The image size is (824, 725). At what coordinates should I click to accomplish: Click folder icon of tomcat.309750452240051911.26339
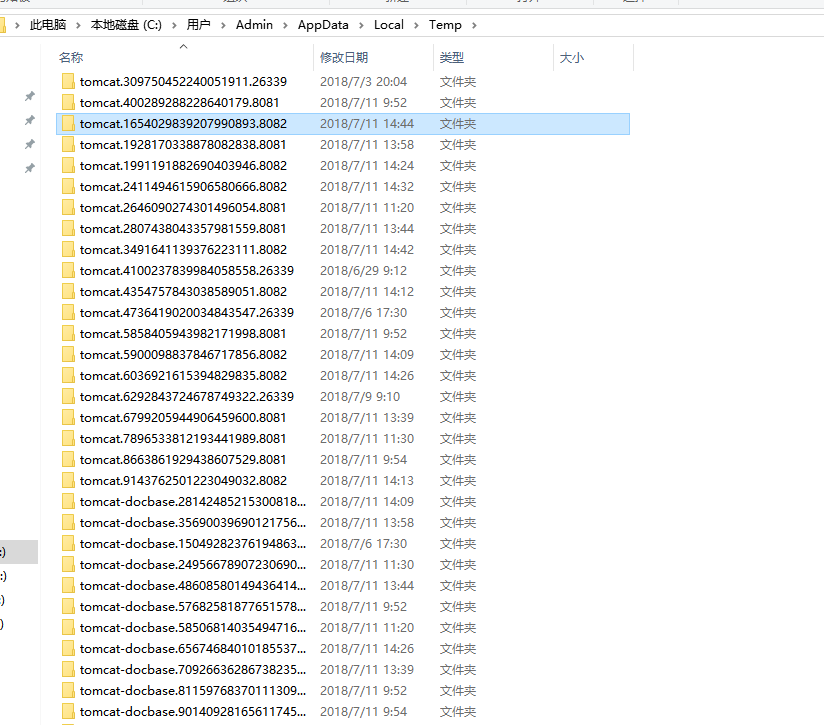point(68,81)
